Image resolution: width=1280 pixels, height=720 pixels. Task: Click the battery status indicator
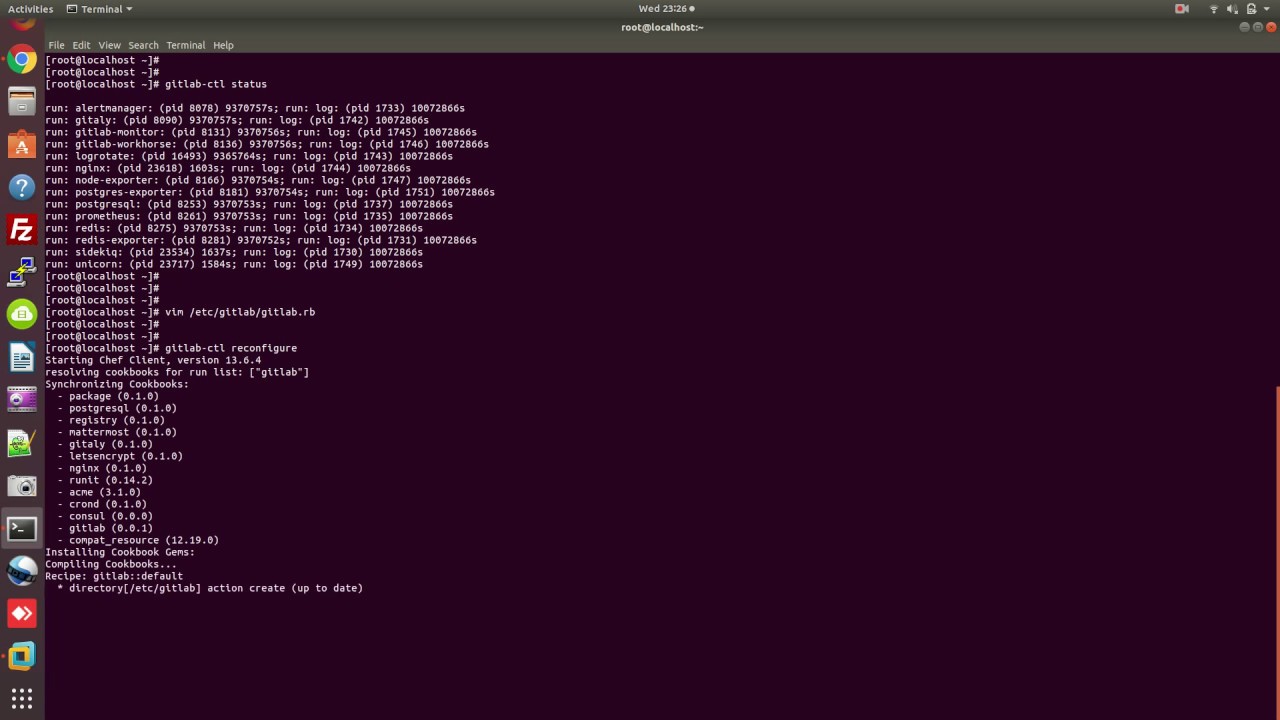(1251, 9)
